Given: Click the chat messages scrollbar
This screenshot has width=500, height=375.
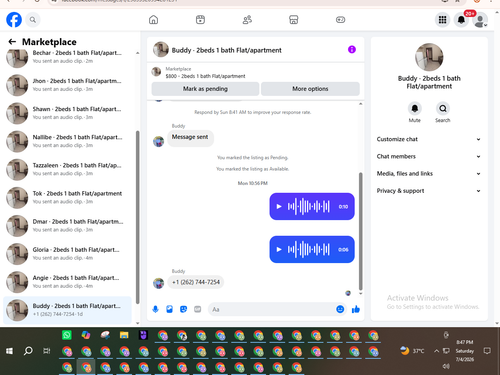Looking at the screenshot, I should tap(360, 231).
